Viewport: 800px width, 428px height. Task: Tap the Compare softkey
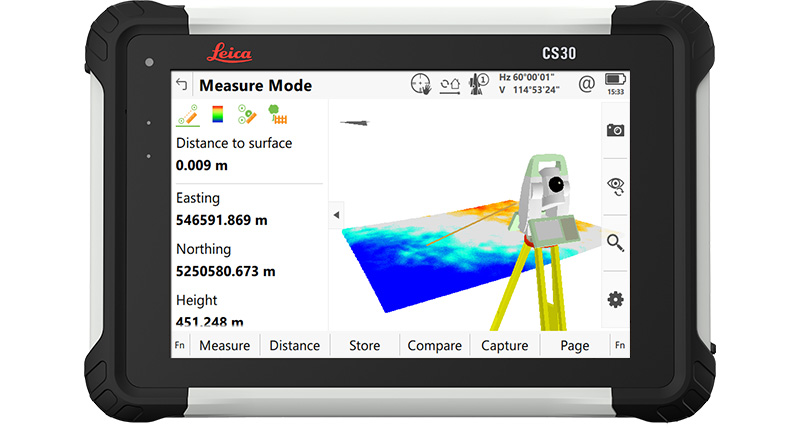(x=434, y=345)
